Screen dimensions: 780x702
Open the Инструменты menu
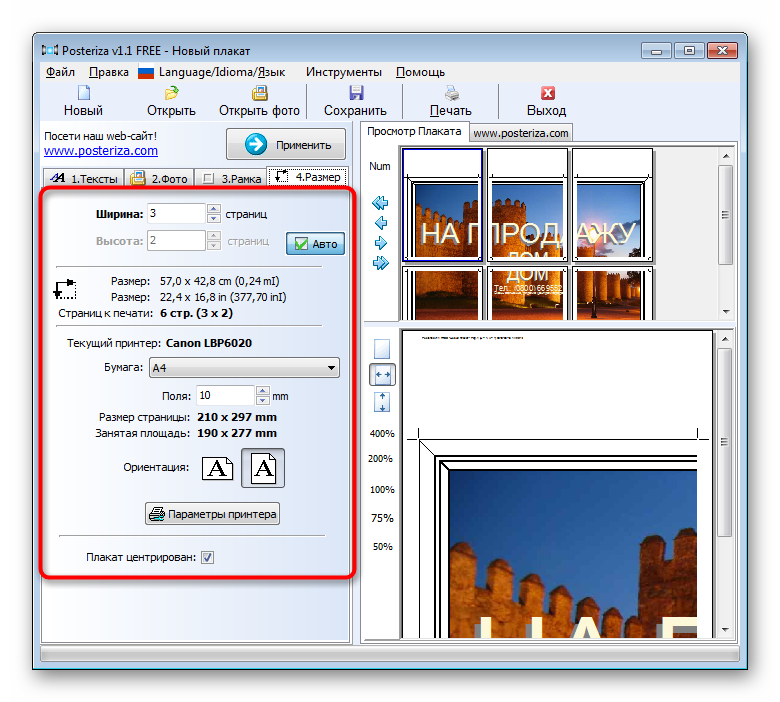344,72
